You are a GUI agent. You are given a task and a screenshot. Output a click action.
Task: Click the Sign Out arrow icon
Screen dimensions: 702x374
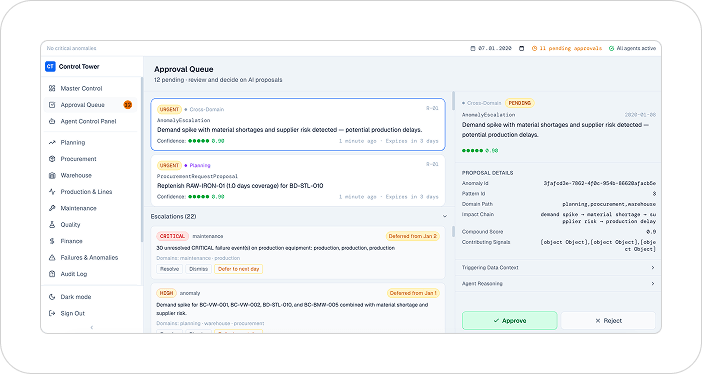52,314
